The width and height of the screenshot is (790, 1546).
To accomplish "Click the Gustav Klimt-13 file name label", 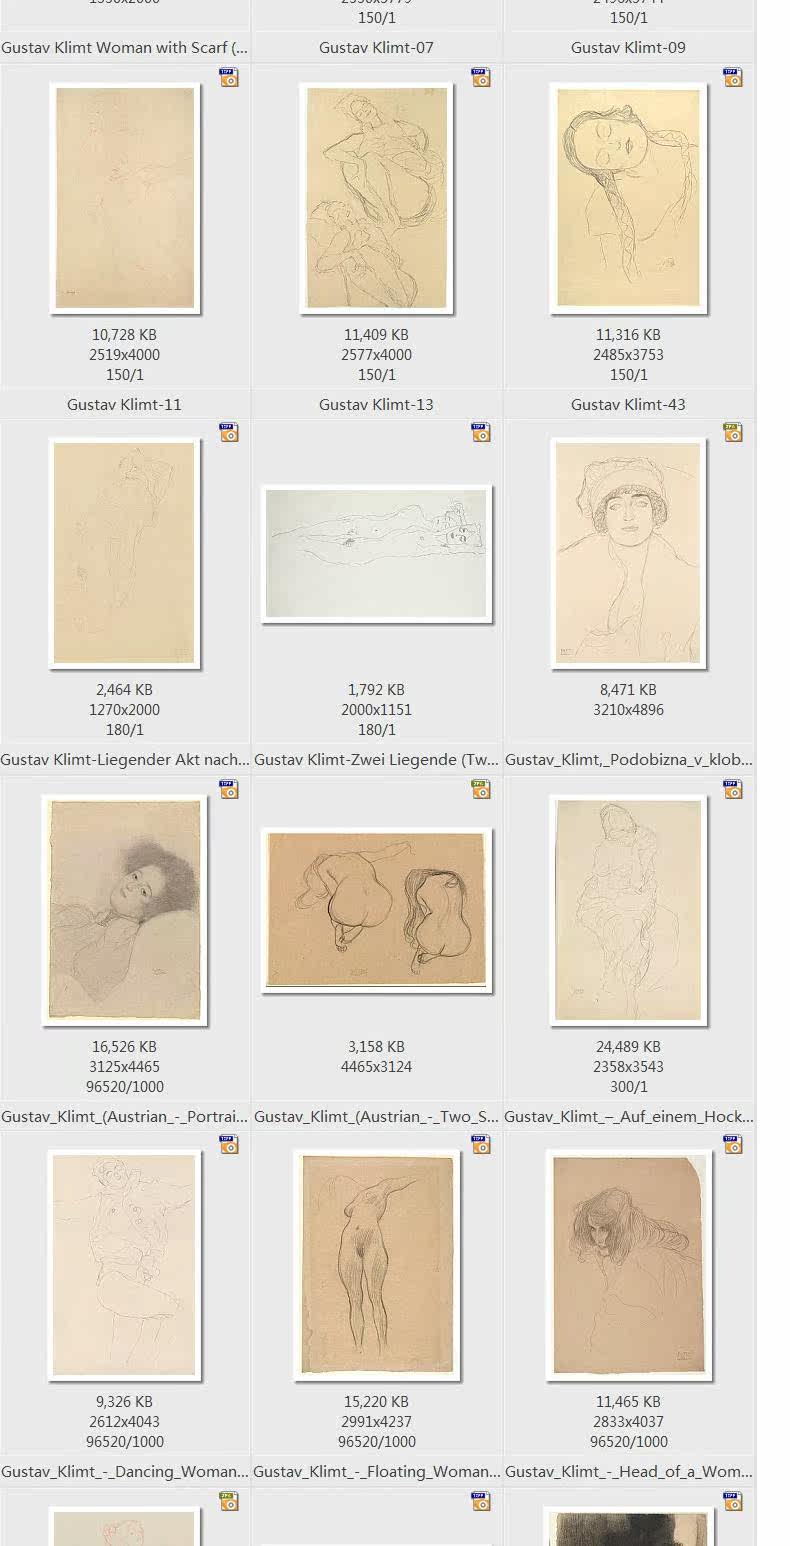I will click(x=376, y=404).
